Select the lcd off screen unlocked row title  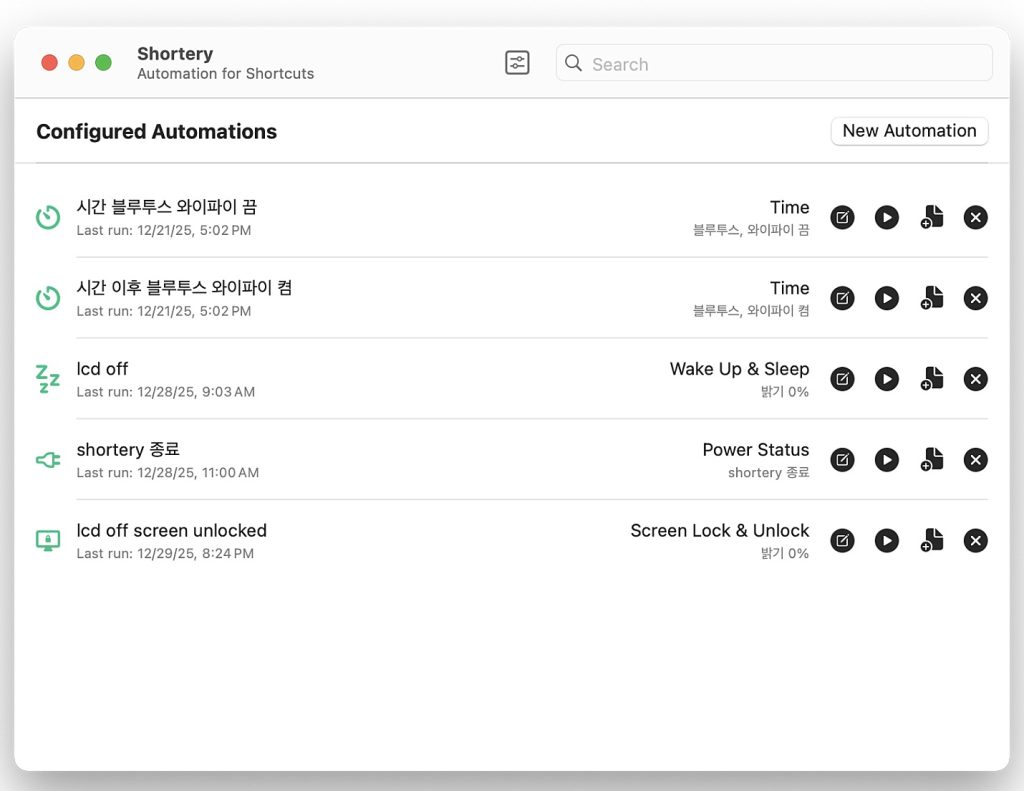click(x=172, y=531)
